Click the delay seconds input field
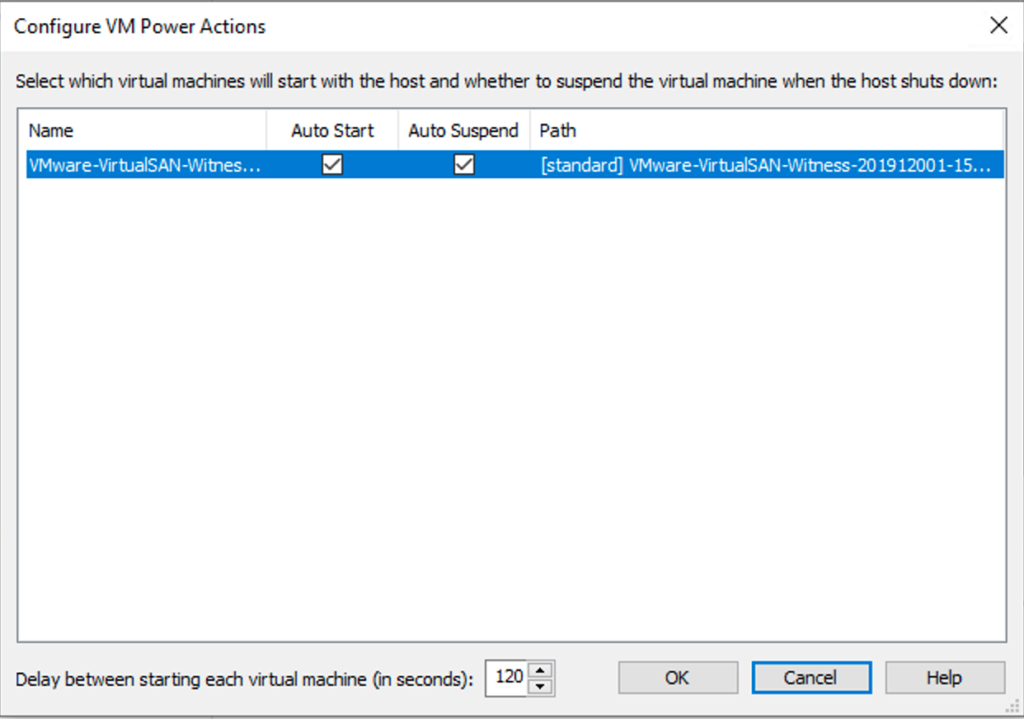The image size is (1024, 719). 507,677
